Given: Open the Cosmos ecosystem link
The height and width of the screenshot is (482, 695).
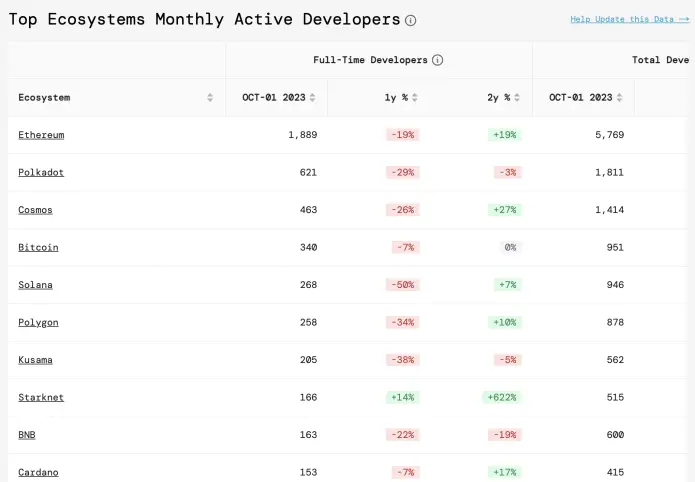Looking at the screenshot, I should coord(35,210).
